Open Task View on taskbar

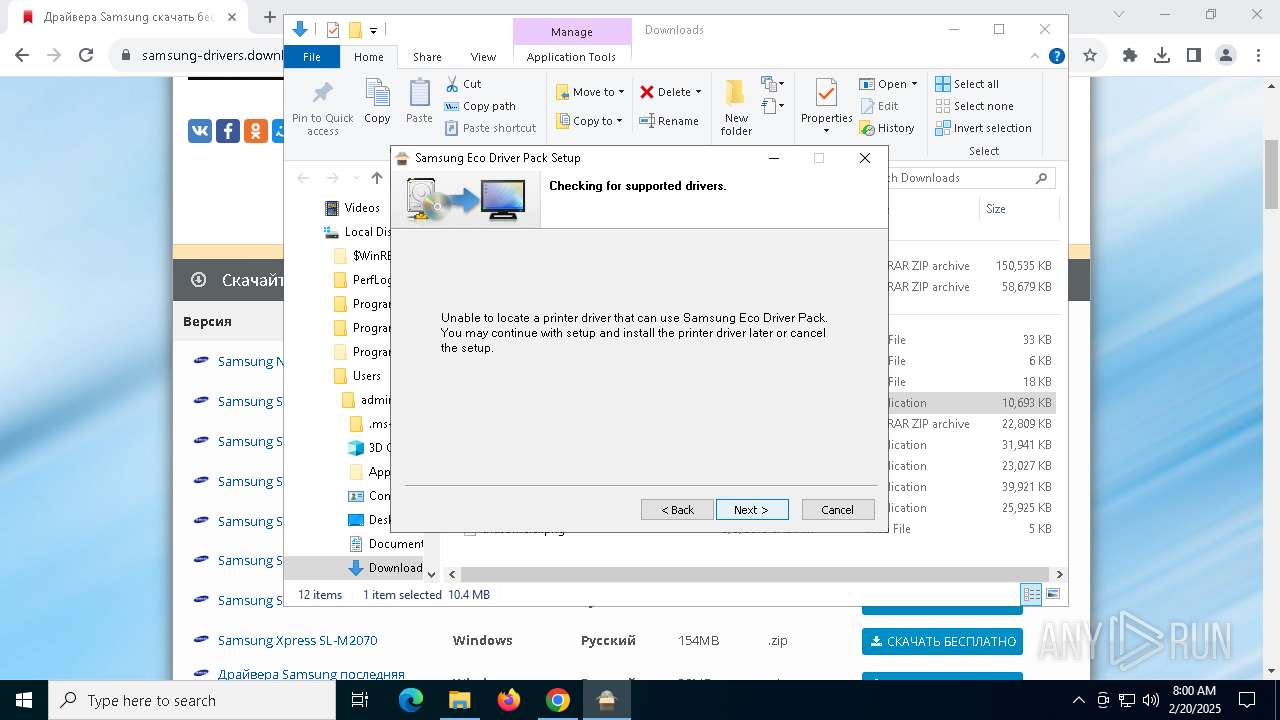tap(362, 700)
